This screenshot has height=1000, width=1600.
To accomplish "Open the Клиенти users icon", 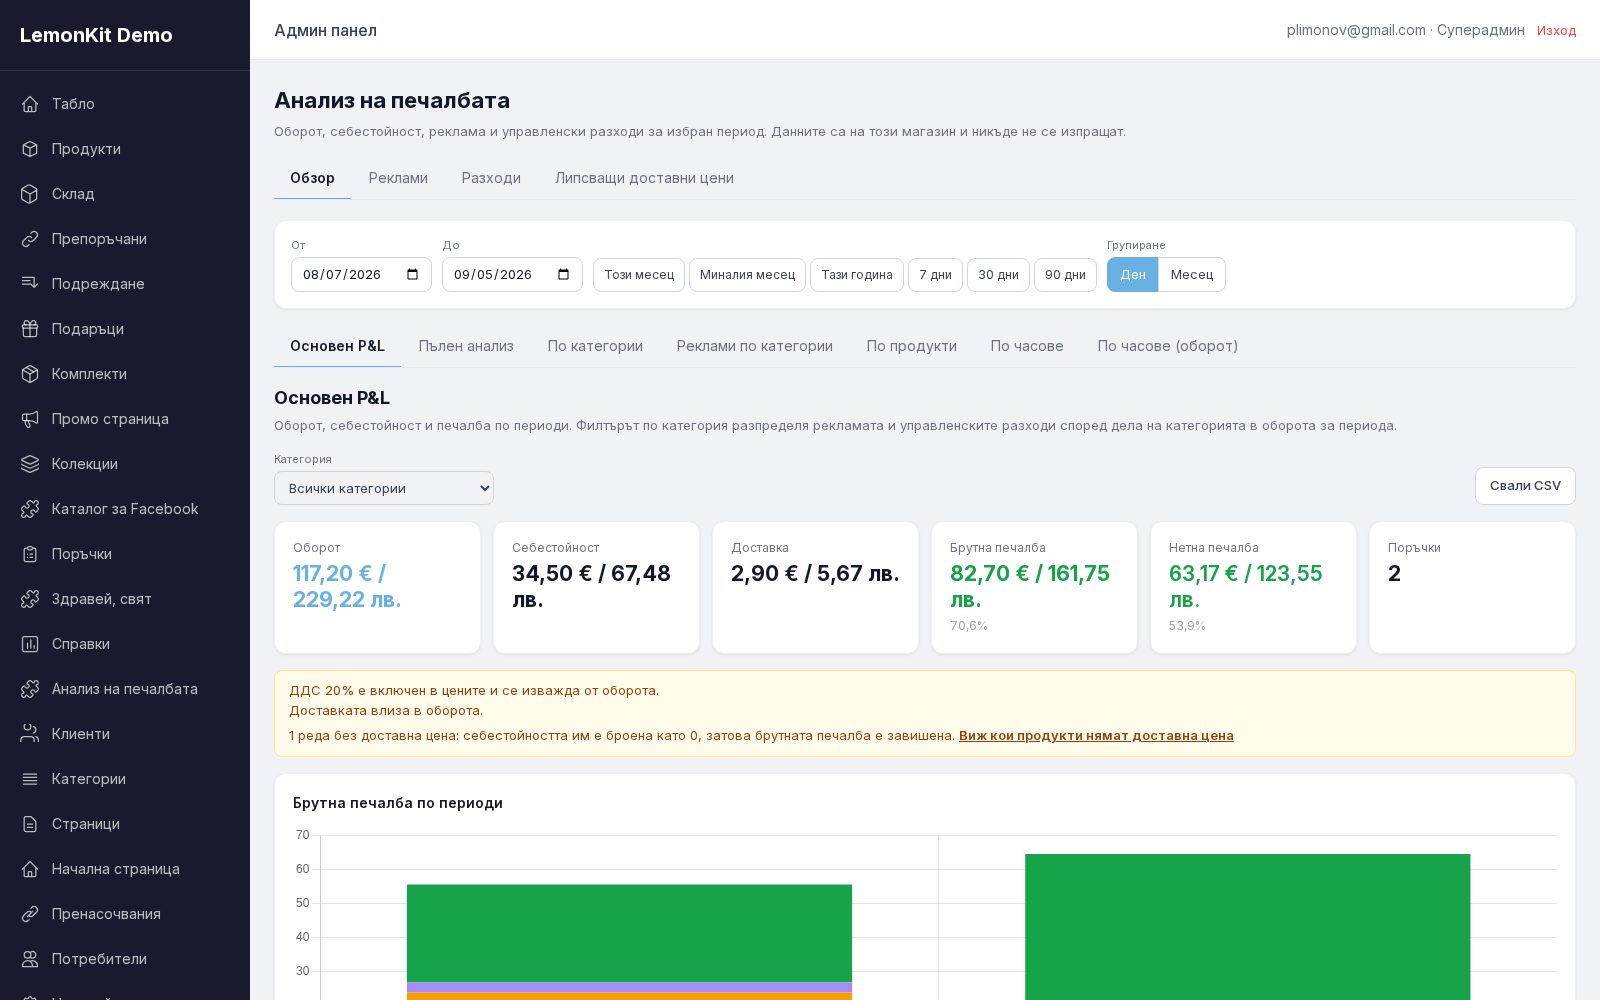I will [30, 734].
